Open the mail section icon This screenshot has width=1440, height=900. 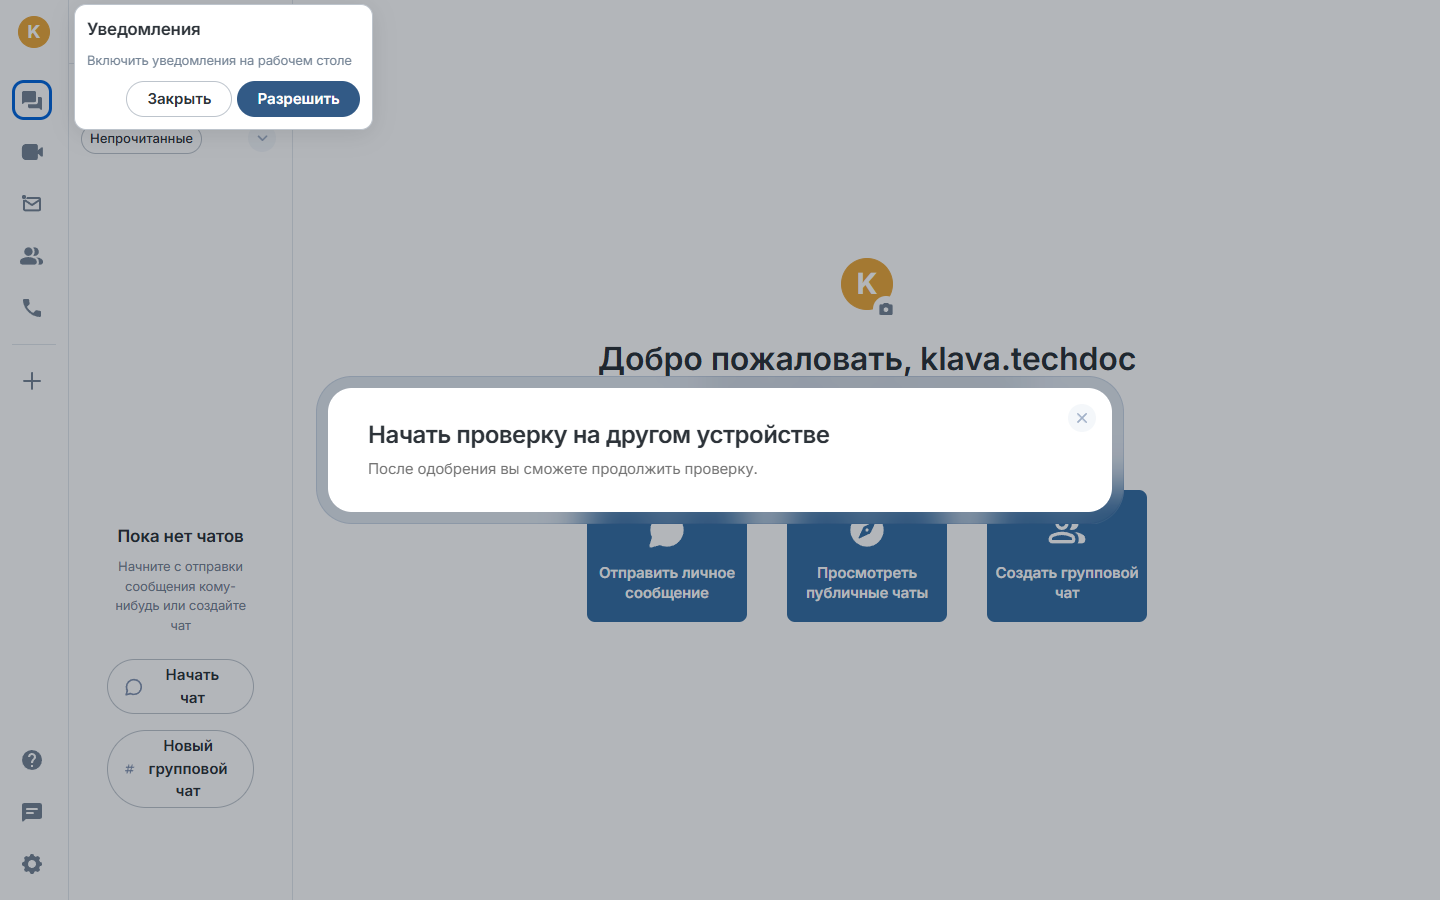coord(32,204)
